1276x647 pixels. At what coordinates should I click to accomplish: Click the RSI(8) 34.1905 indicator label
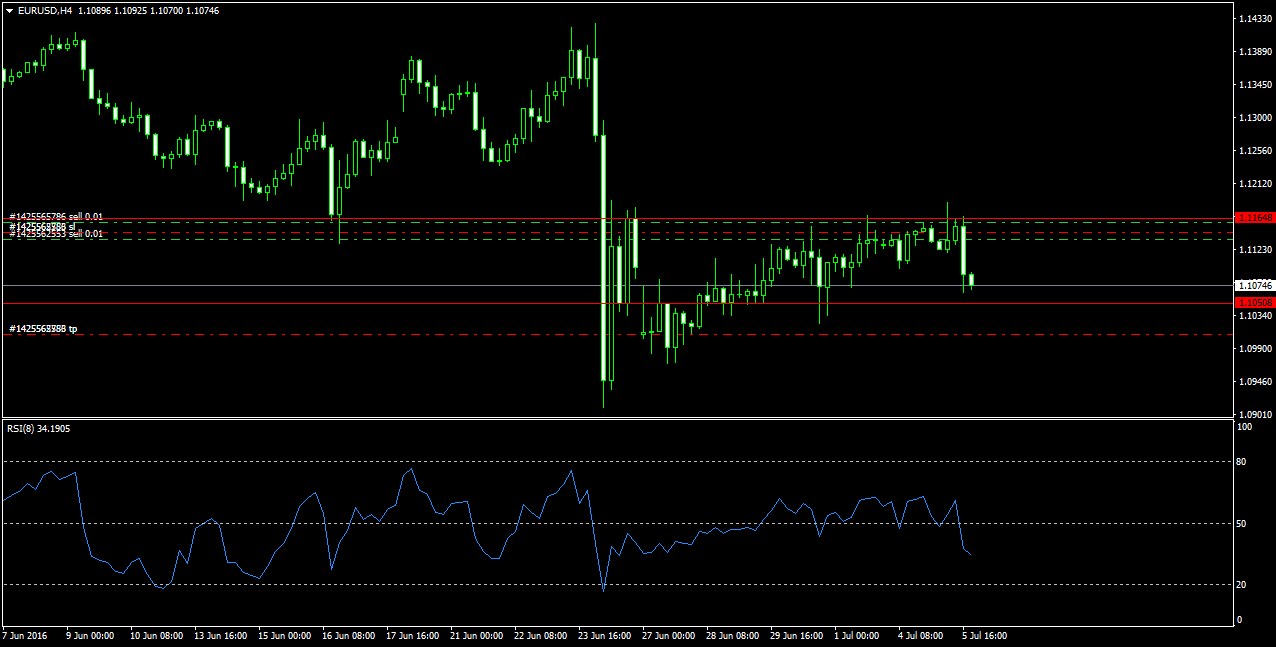tap(39, 428)
